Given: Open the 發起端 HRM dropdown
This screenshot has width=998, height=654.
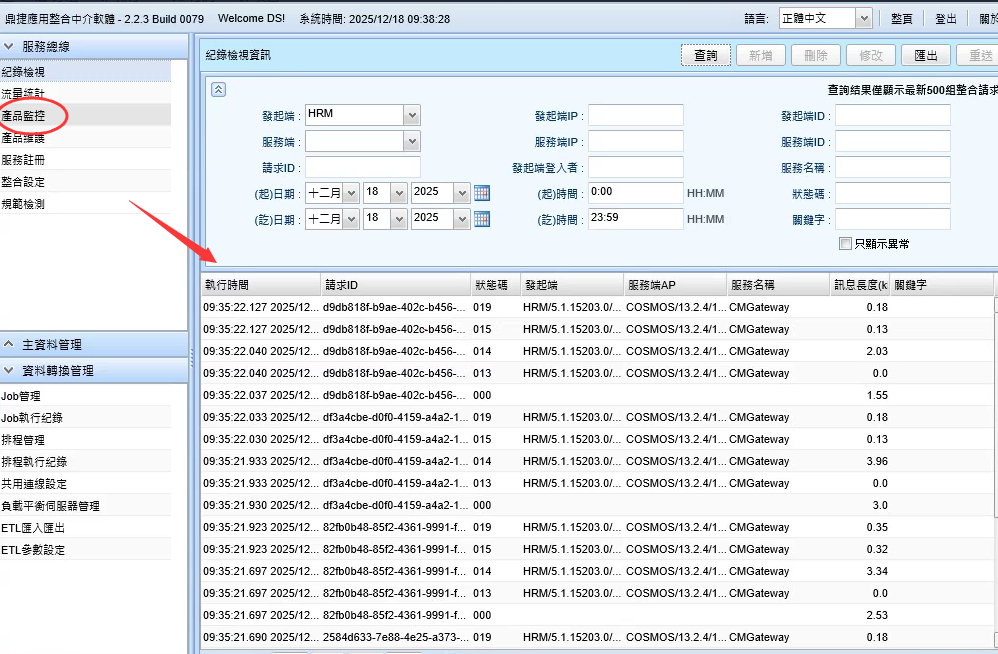Looking at the screenshot, I should tap(412, 115).
